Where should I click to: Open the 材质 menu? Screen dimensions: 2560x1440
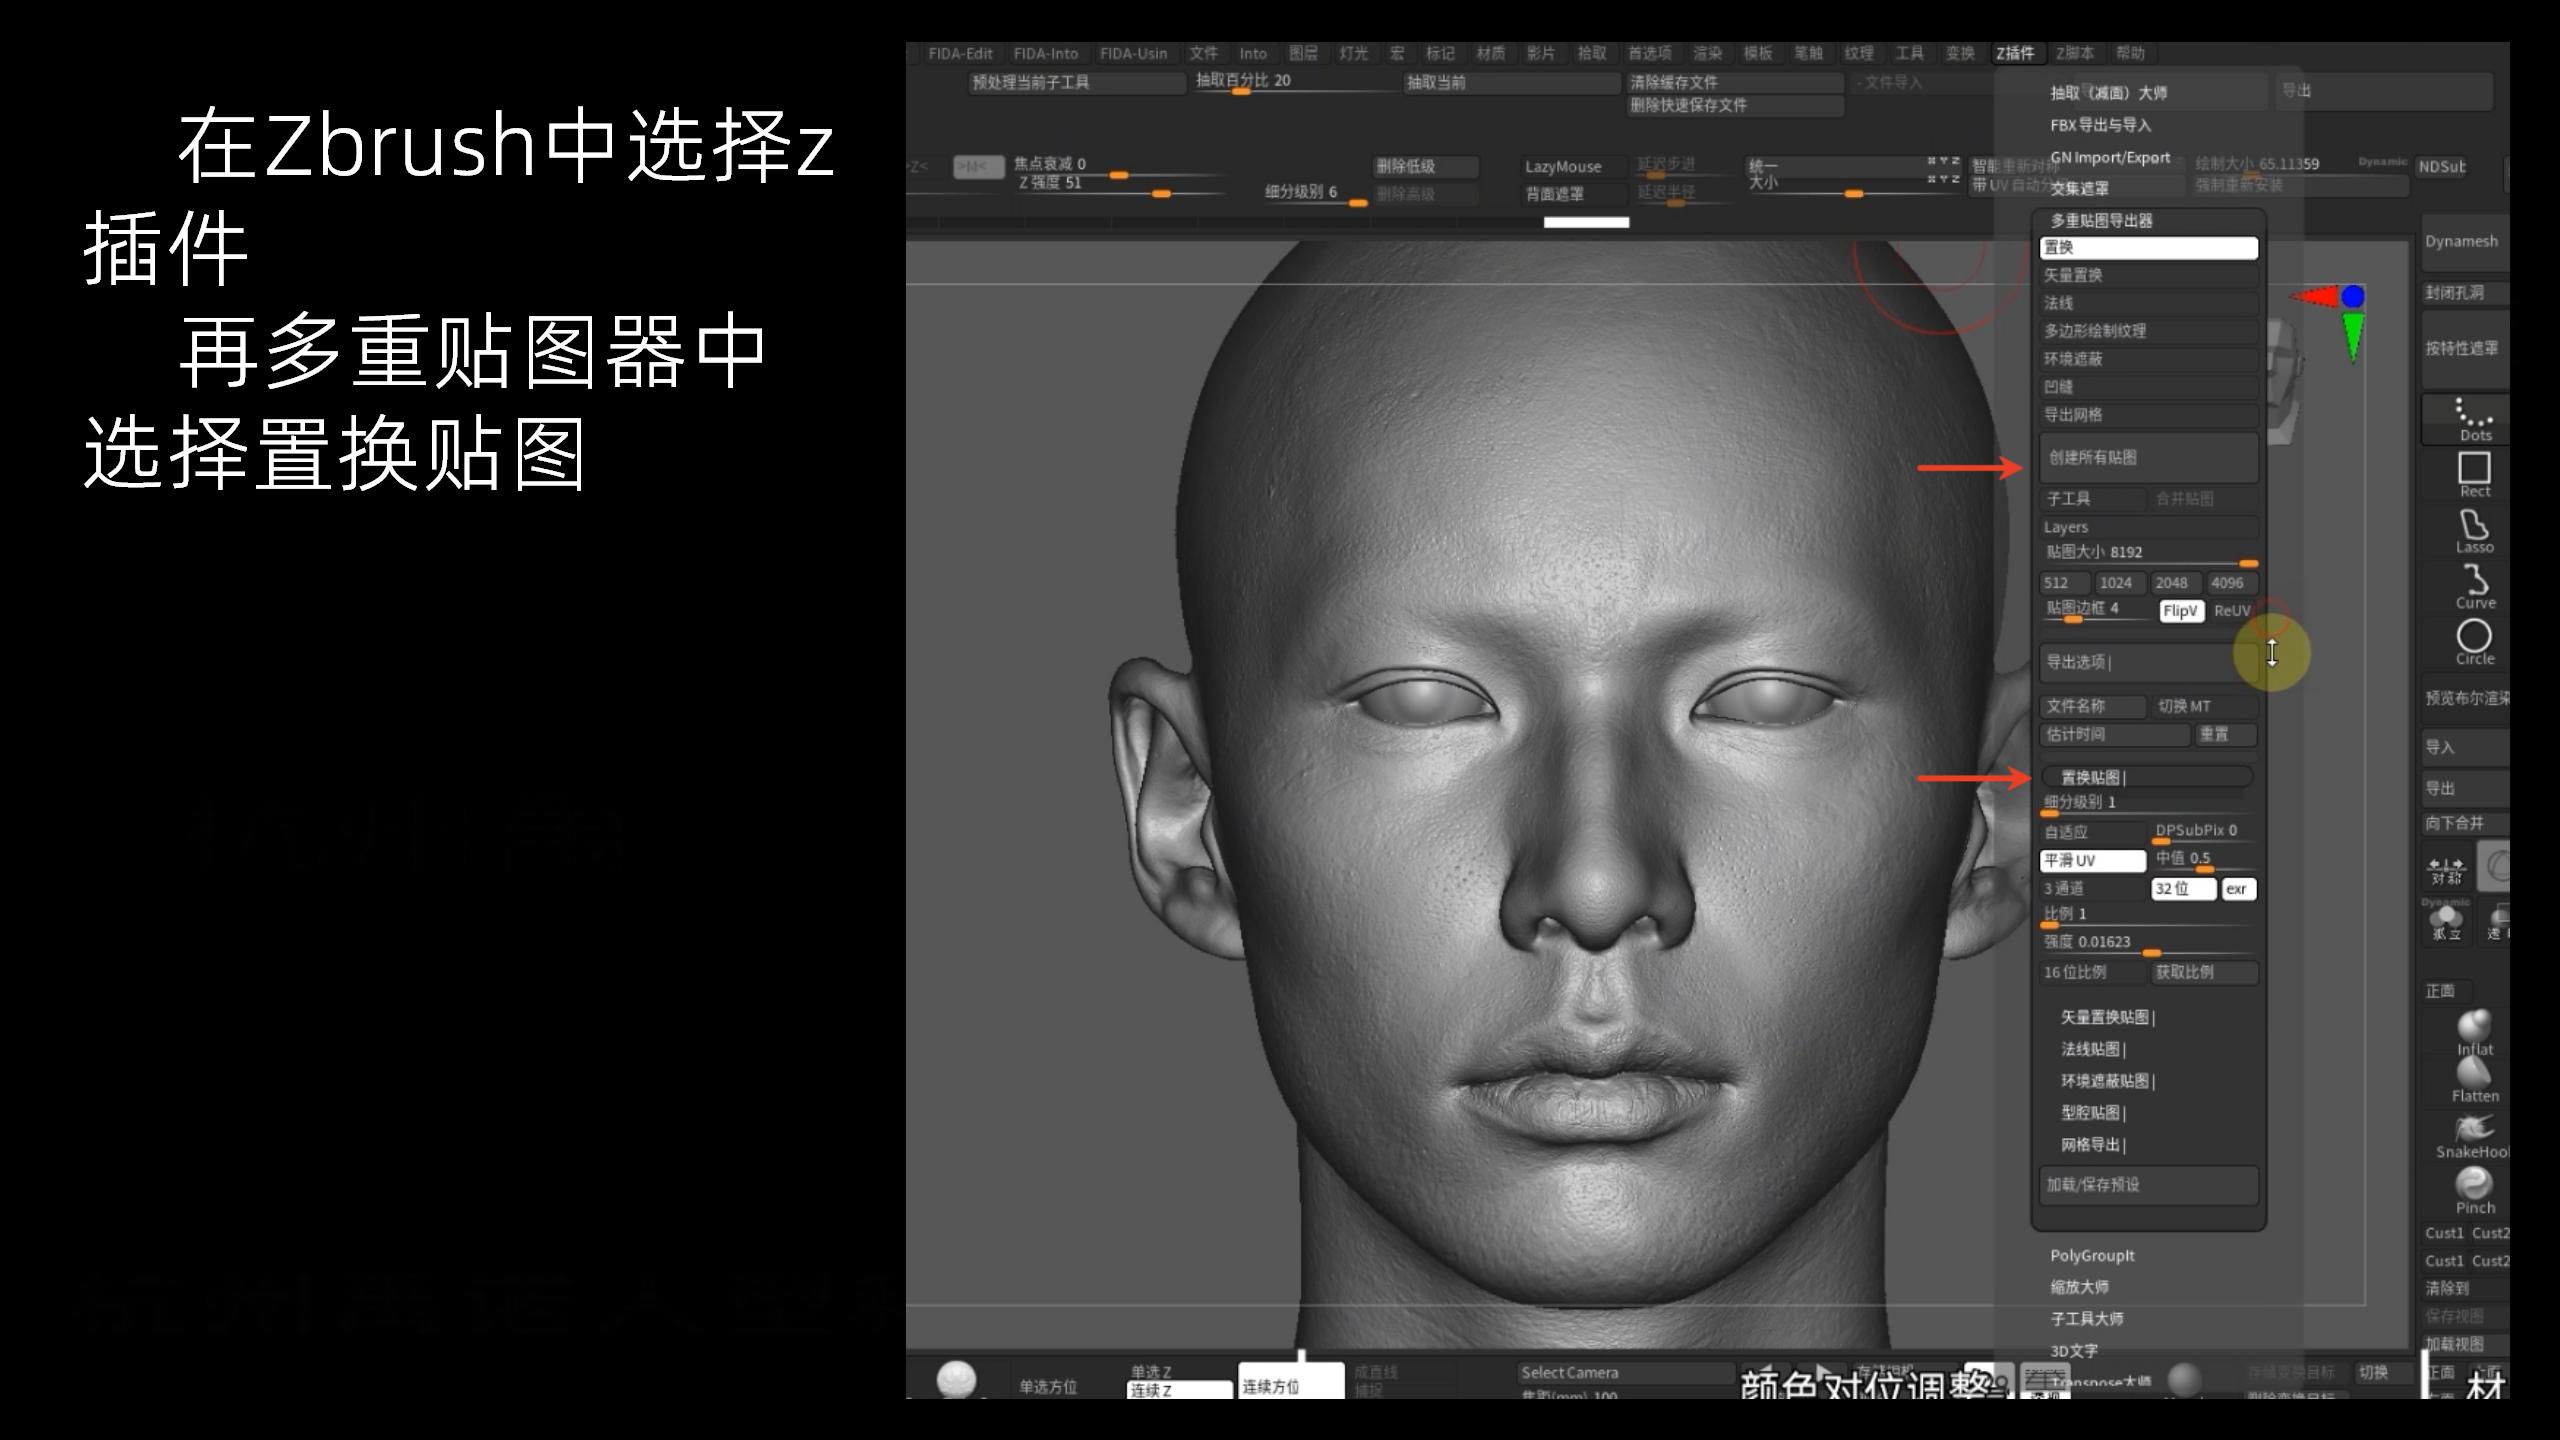(1490, 53)
